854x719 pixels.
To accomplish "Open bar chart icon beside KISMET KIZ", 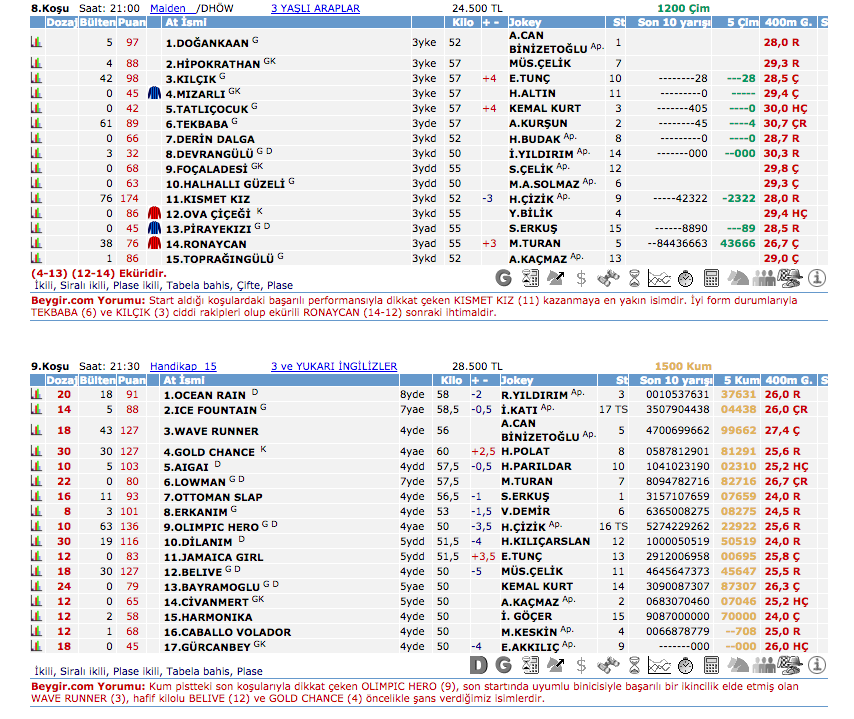I will point(37,198).
